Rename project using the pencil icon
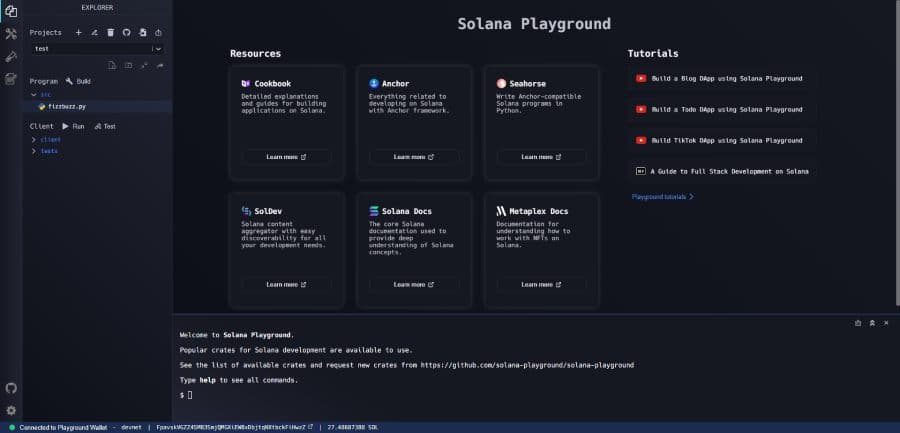900x433 pixels. click(95, 33)
